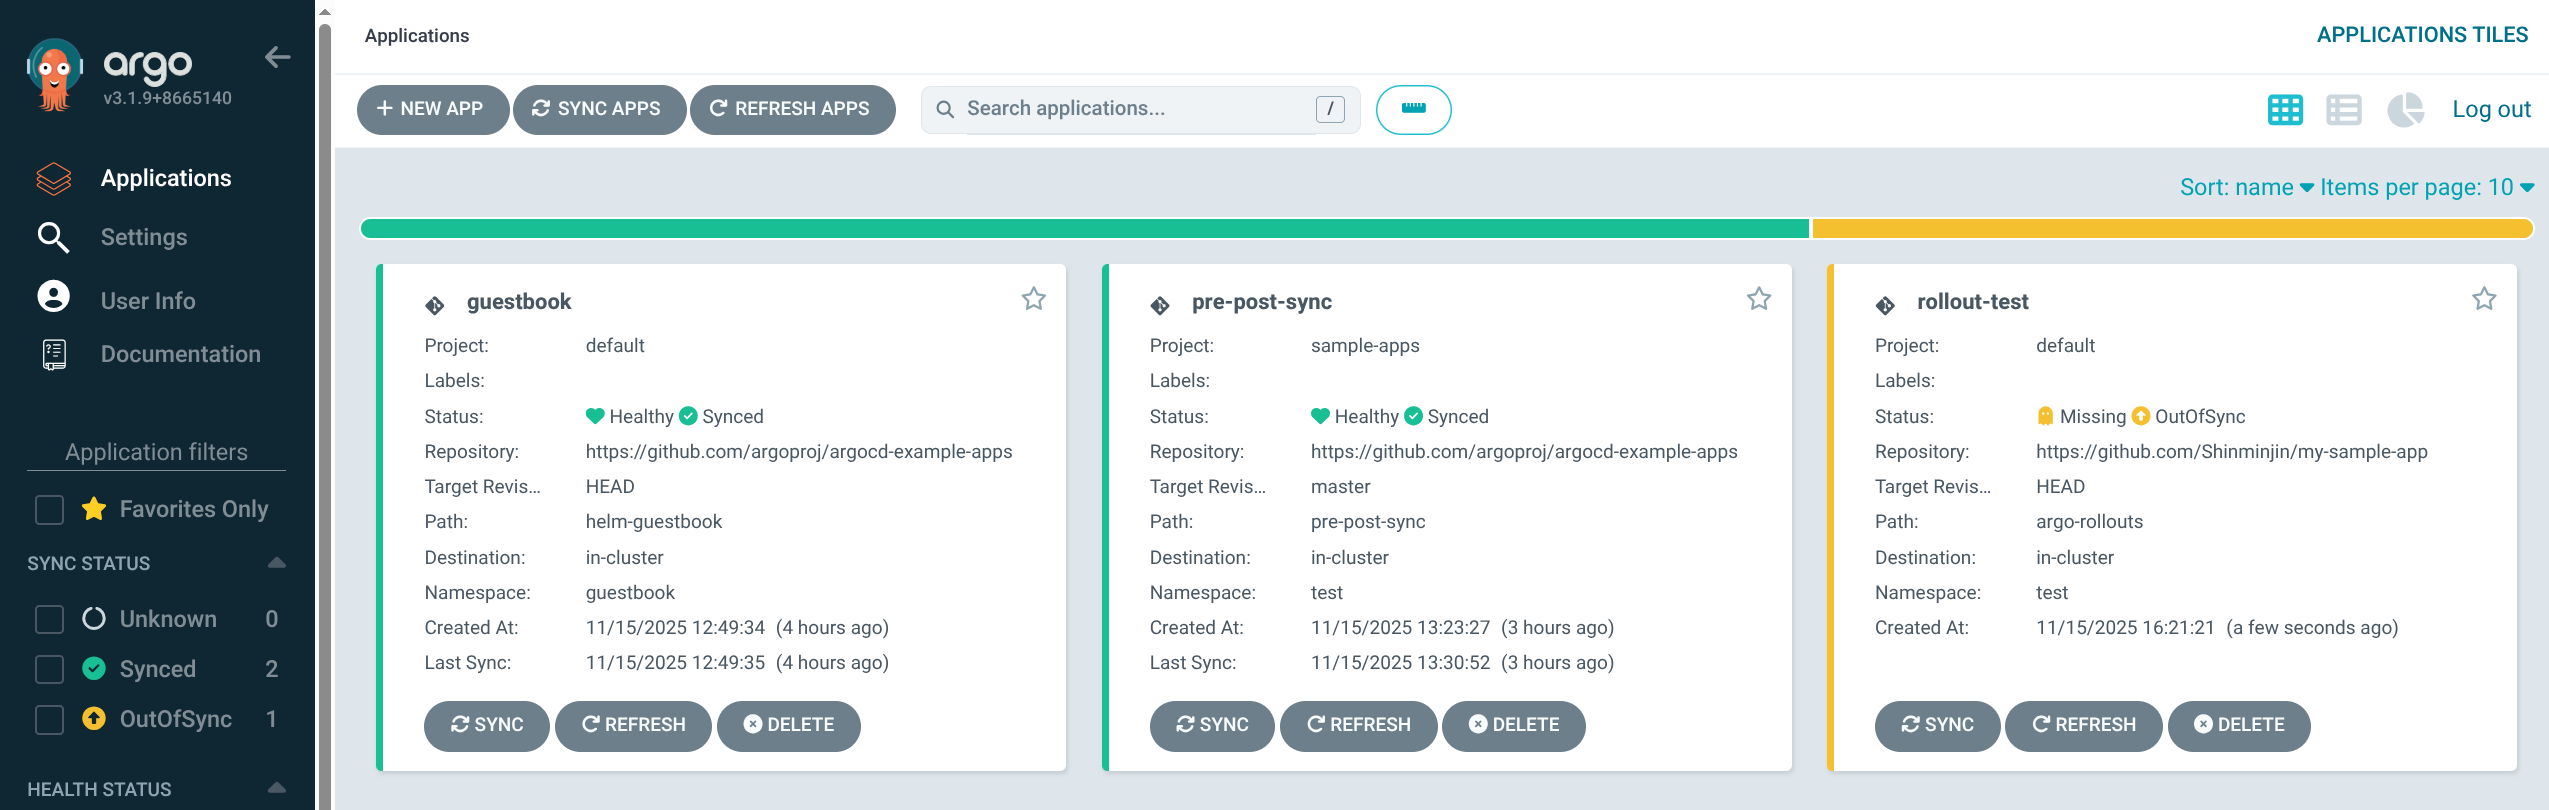Click pre-post-sync Healthy heart icon
Image resolution: width=2549 pixels, height=810 pixels.
[1320, 416]
